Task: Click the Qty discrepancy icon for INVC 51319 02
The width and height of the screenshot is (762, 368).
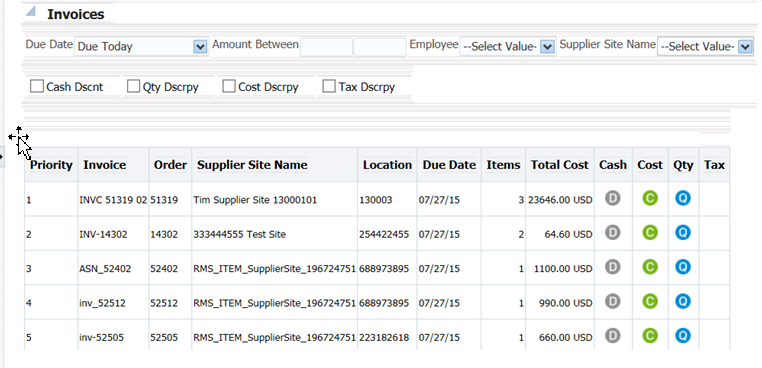Action: [x=683, y=198]
